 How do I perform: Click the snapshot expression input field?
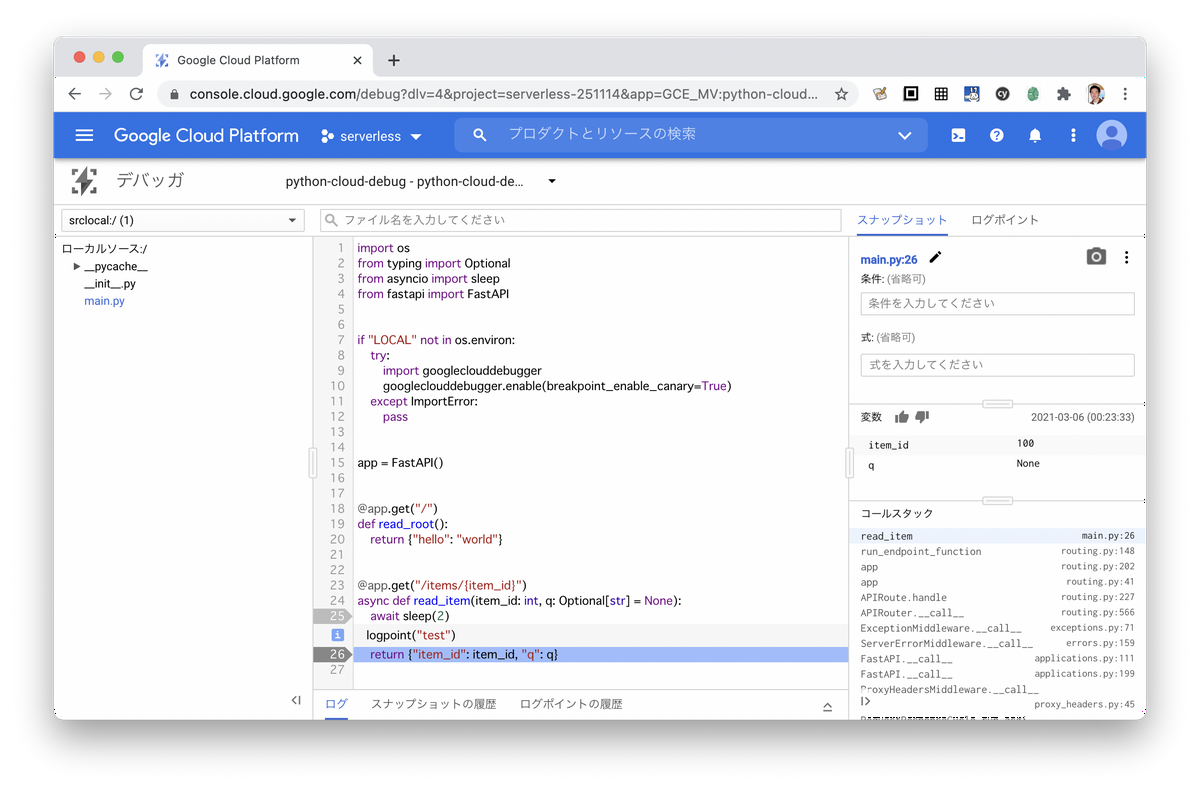[x=997, y=365]
